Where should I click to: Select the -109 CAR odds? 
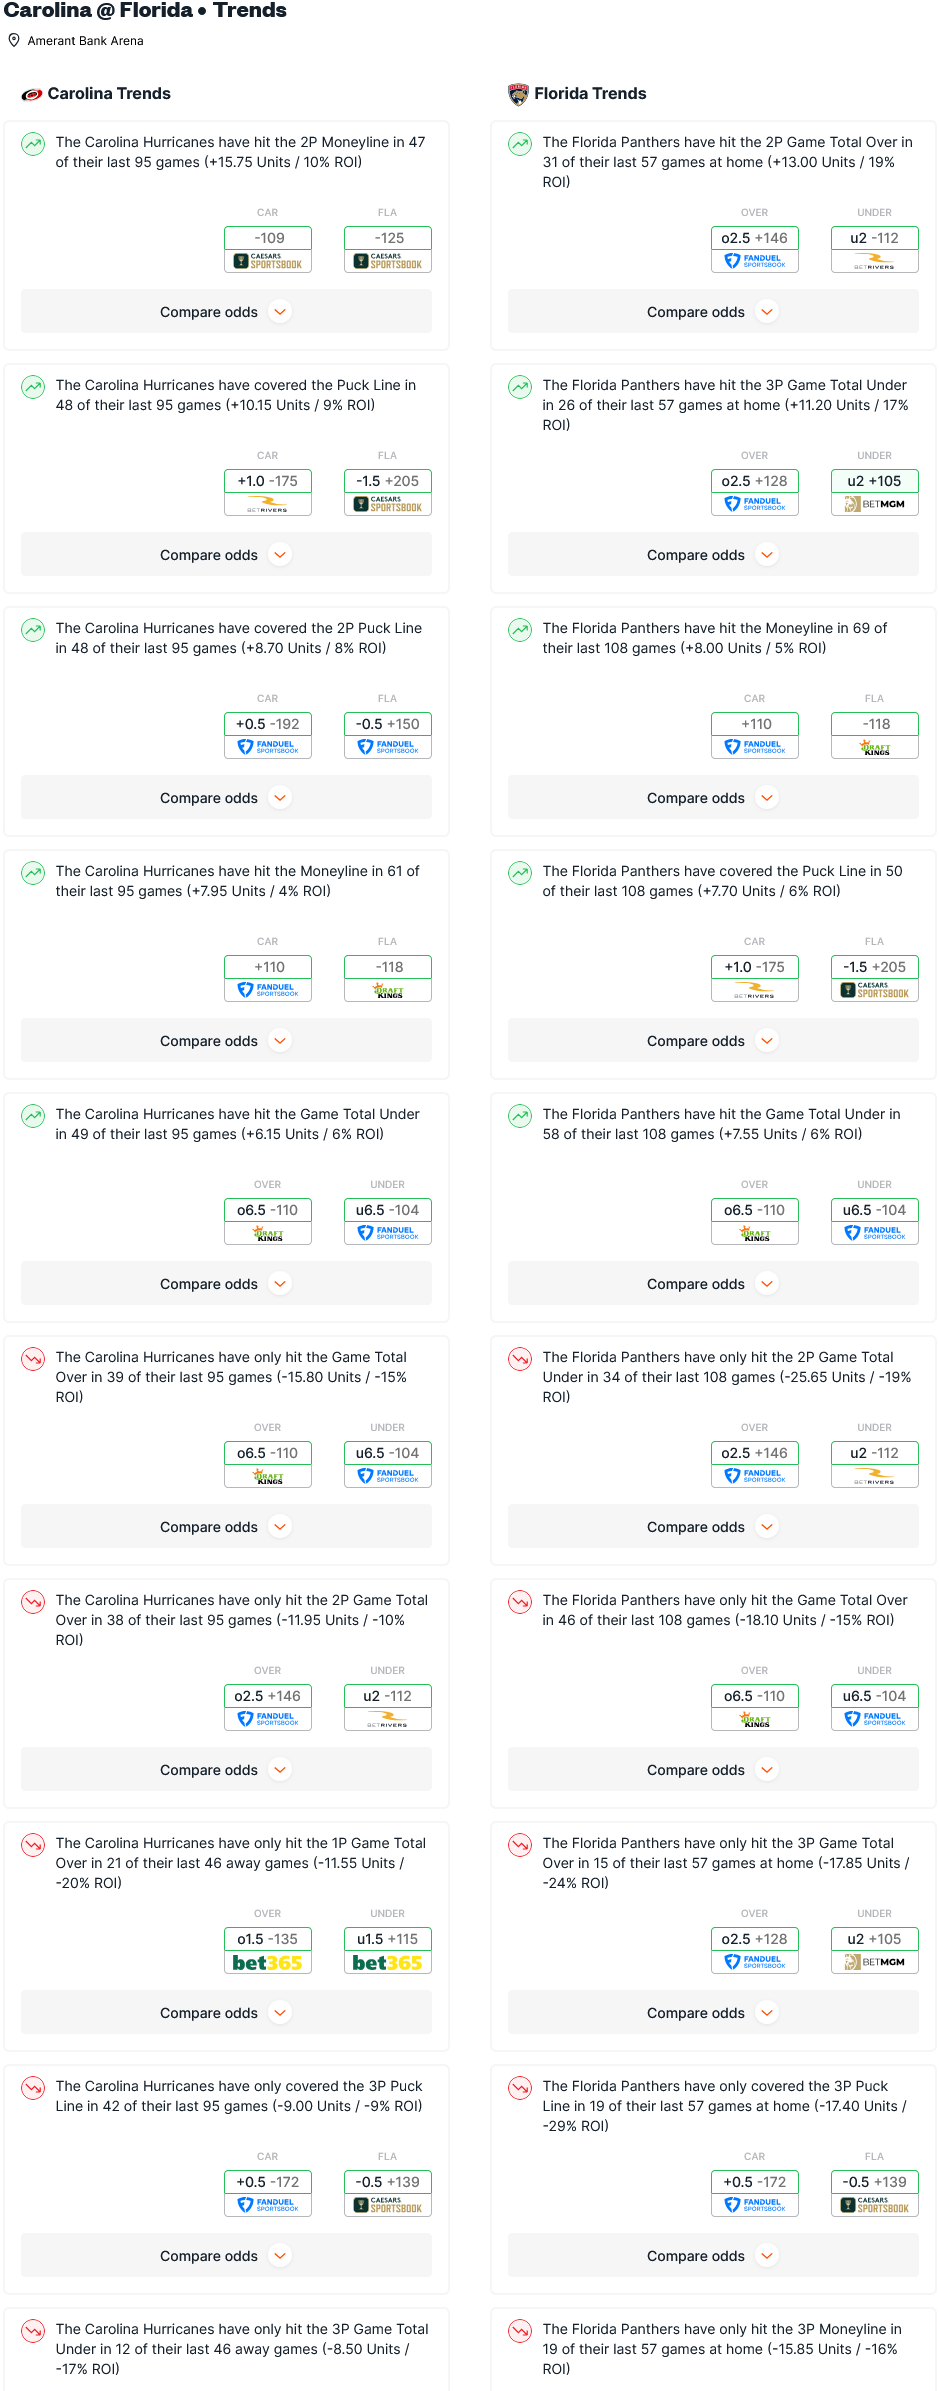(268, 238)
